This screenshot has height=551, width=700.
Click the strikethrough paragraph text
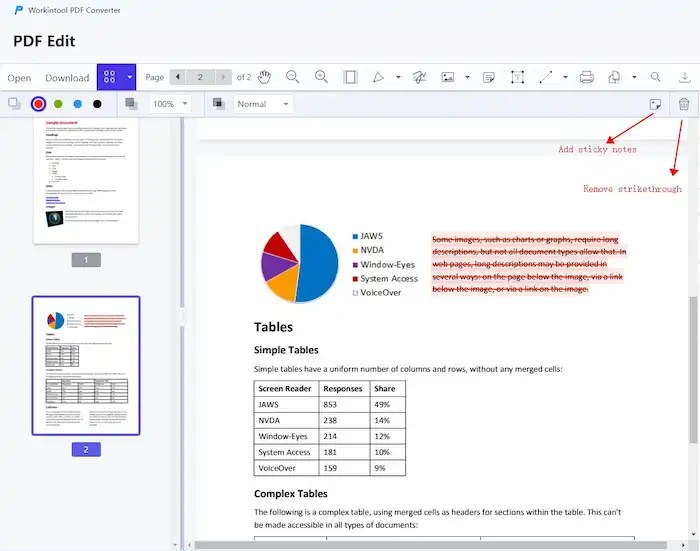pyautogui.click(x=529, y=264)
